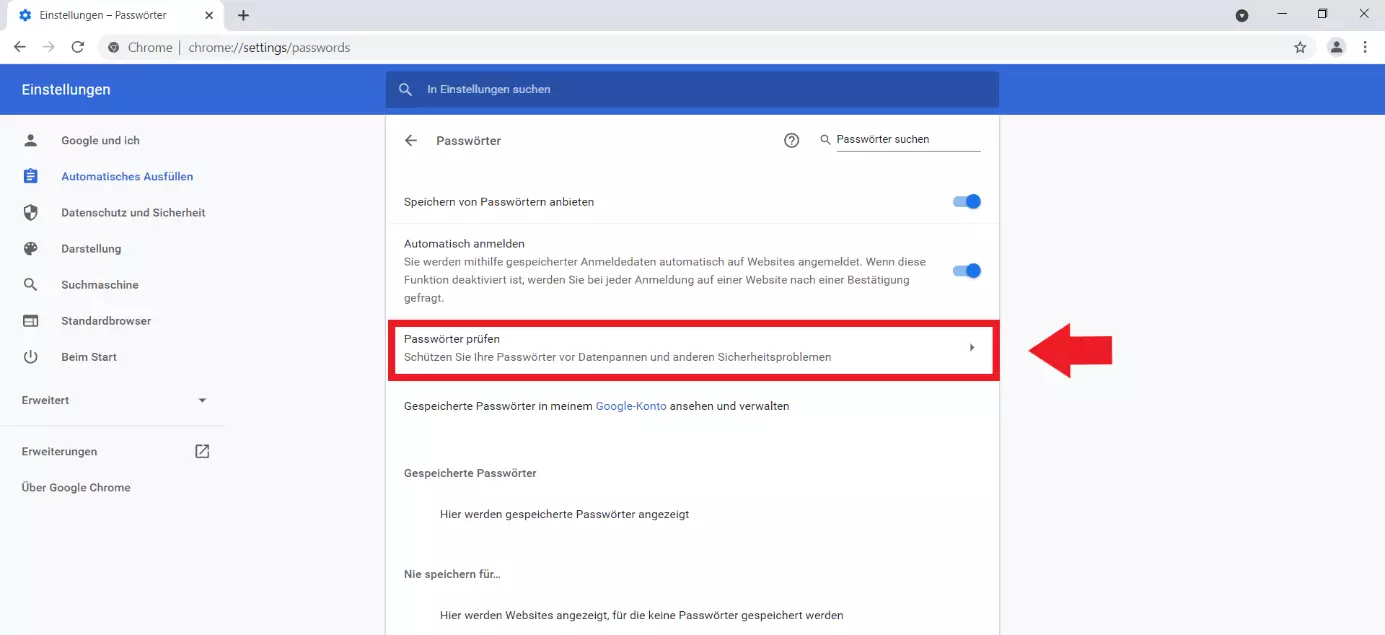Bookmark this page with the star icon
Screen dimensions: 1385x635
1300,47
